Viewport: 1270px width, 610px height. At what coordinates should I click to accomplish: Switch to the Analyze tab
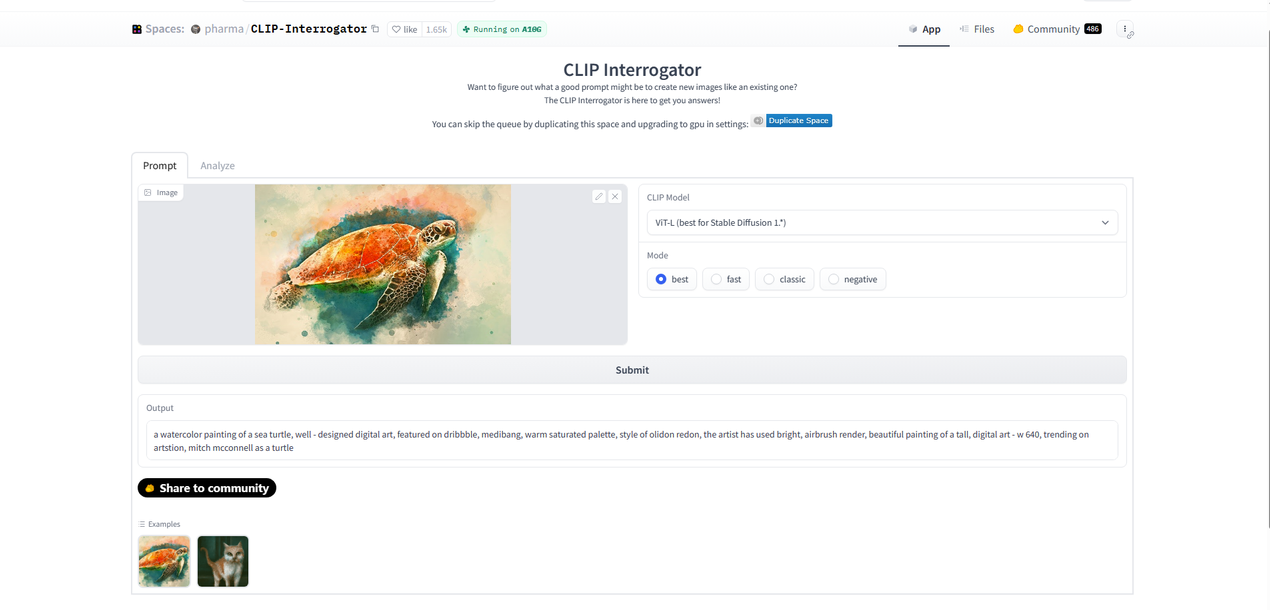217,165
